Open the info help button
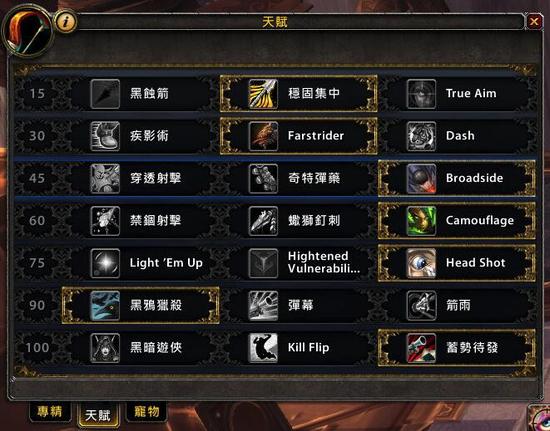Viewport: 550px width, 431px height. (x=66, y=22)
